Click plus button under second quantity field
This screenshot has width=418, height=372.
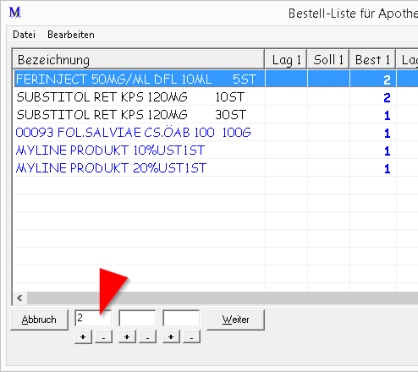pos(127,337)
